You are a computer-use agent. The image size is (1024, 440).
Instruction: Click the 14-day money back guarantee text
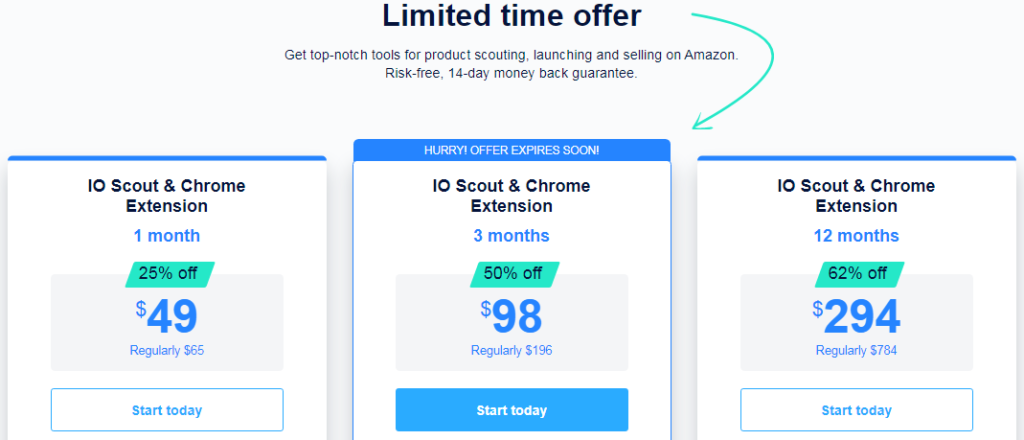tap(536, 73)
